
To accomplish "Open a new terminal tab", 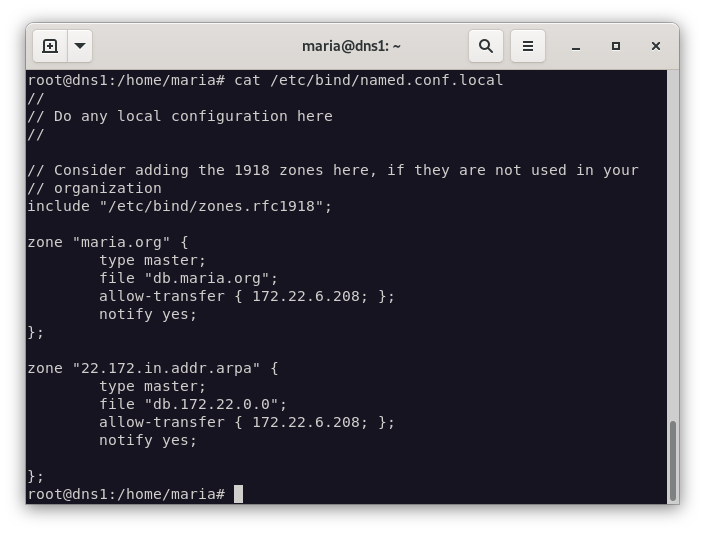I will tap(50, 46).
